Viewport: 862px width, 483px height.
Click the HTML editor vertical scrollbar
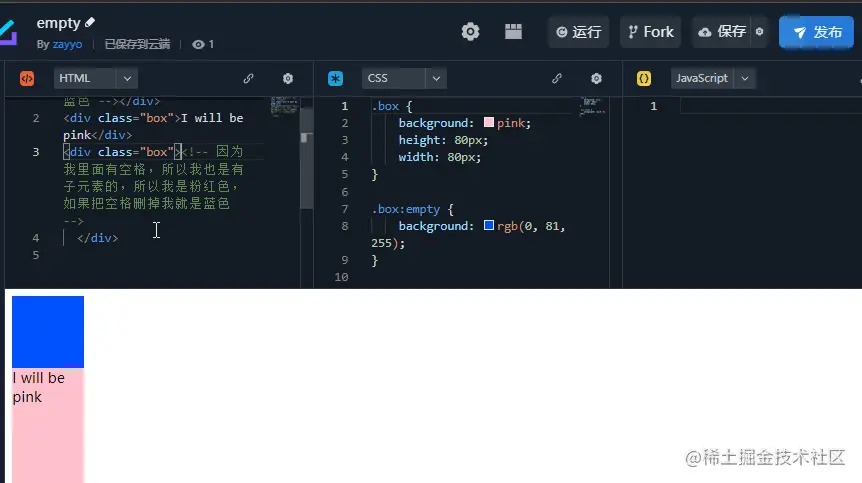click(307, 158)
